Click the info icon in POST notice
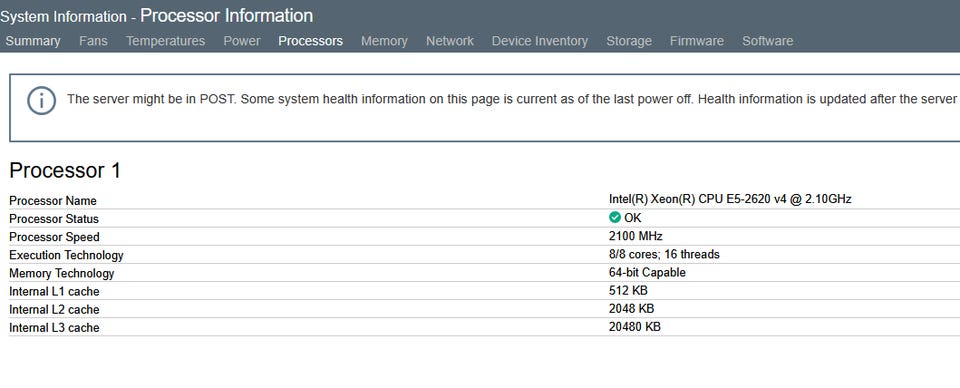The image size is (960, 388). point(41,100)
